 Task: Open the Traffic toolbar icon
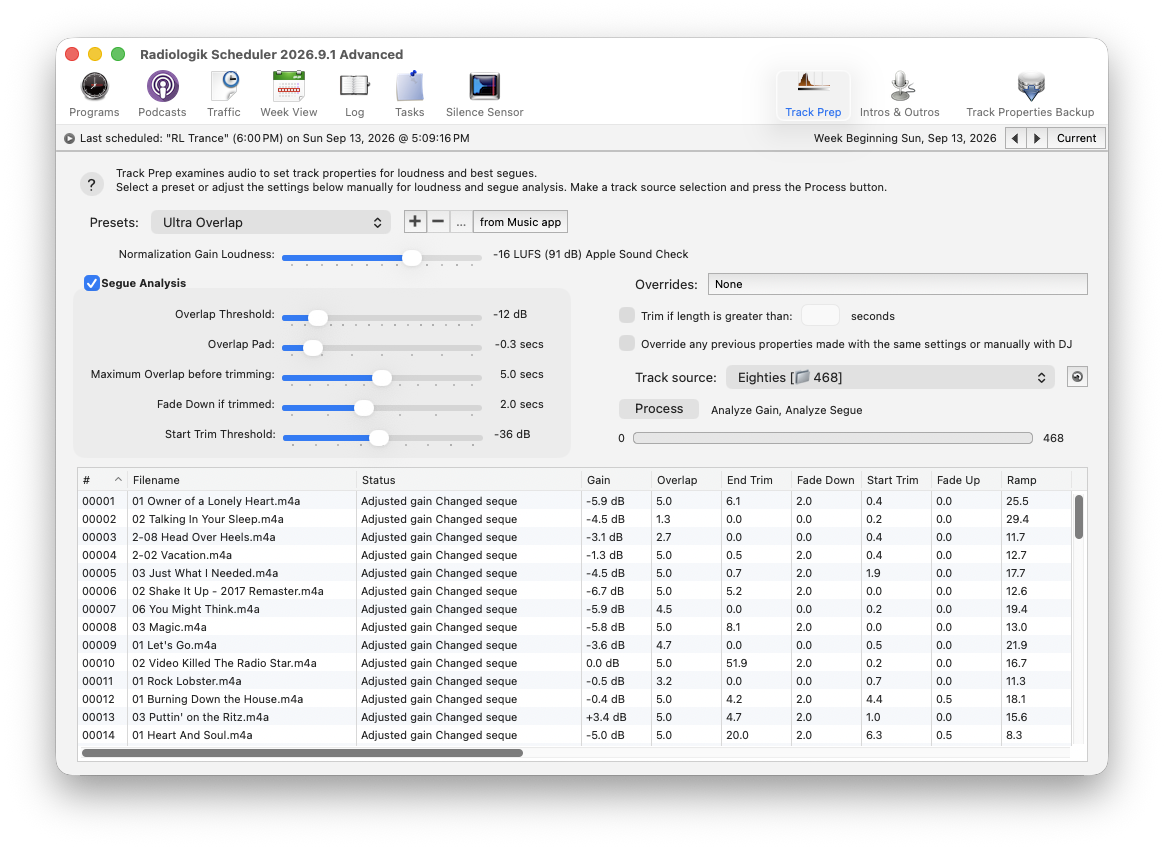coord(223,94)
